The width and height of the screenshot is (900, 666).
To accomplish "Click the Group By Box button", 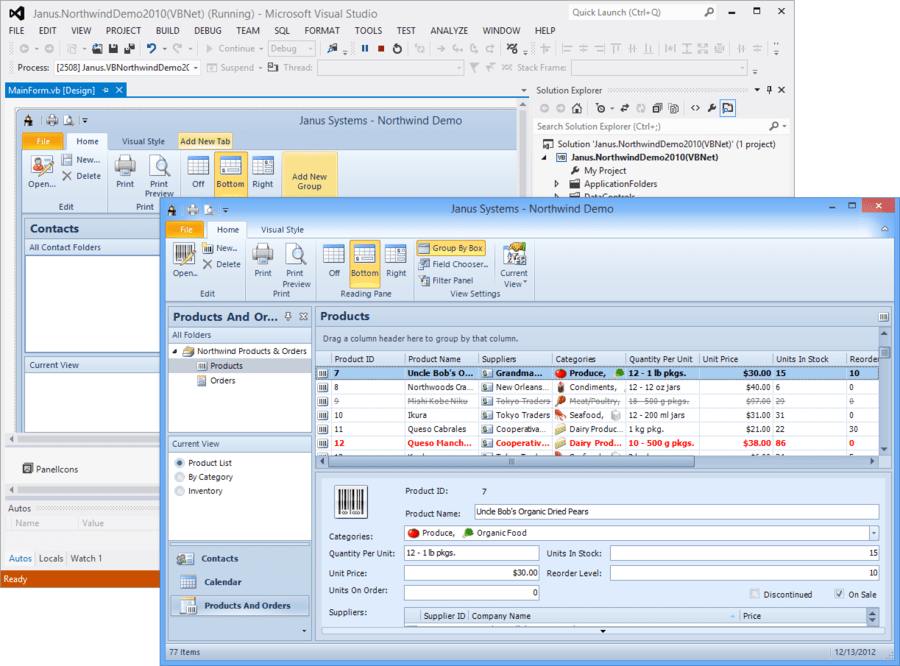I will 451,248.
